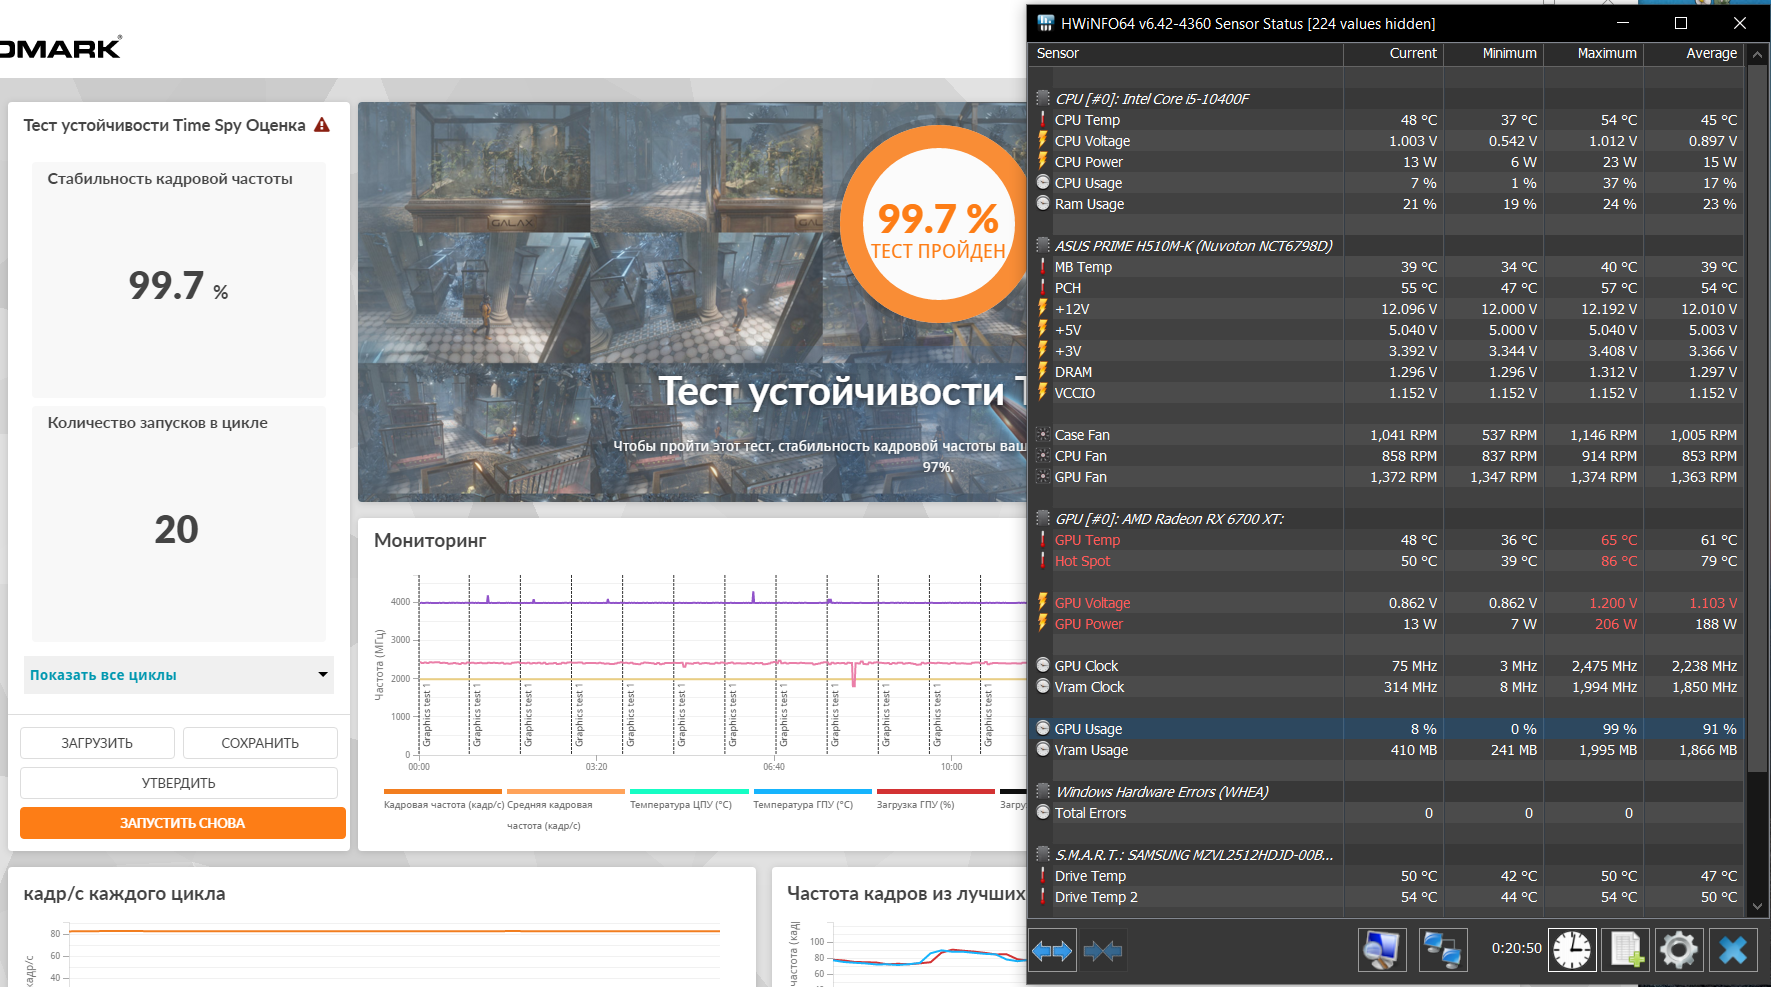Screen dimensions: 1771x987
Task: Open the HWiNFO summary monitor-with-magnifier icon
Action: (1382, 950)
